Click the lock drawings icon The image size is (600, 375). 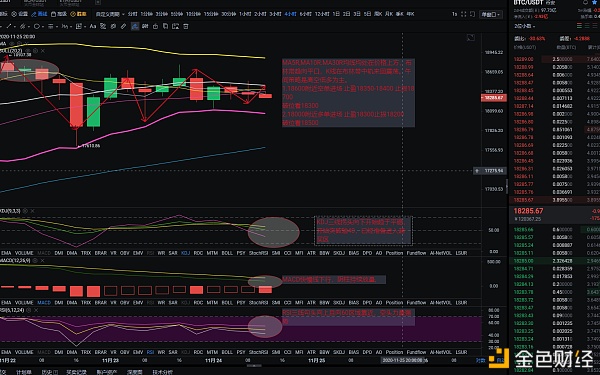pyautogui.click(x=155, y=26)
